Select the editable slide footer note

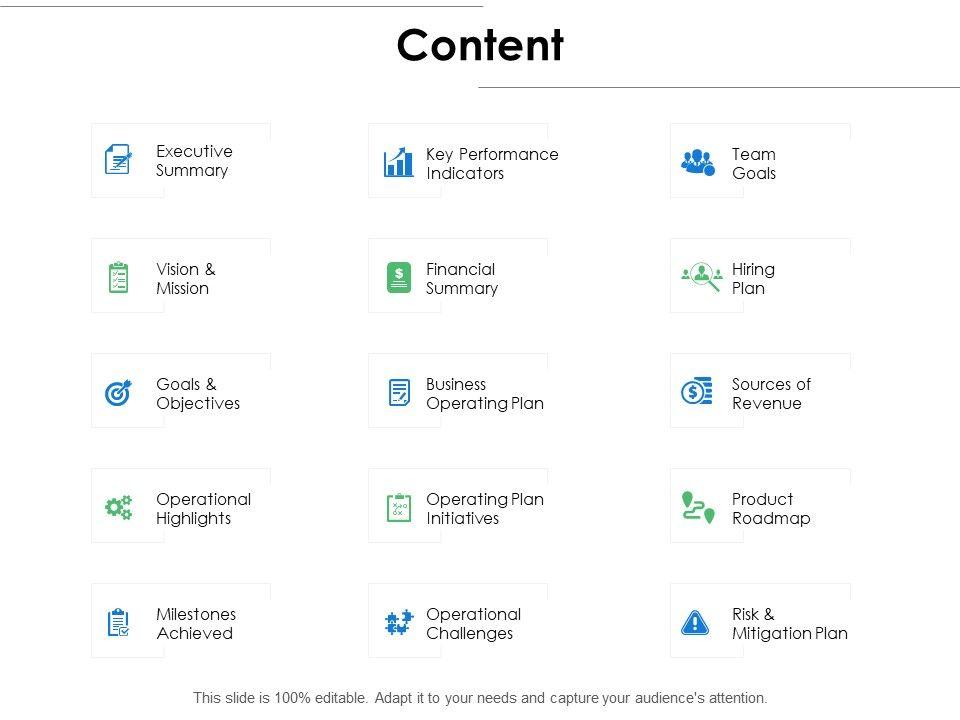[480, 698]
